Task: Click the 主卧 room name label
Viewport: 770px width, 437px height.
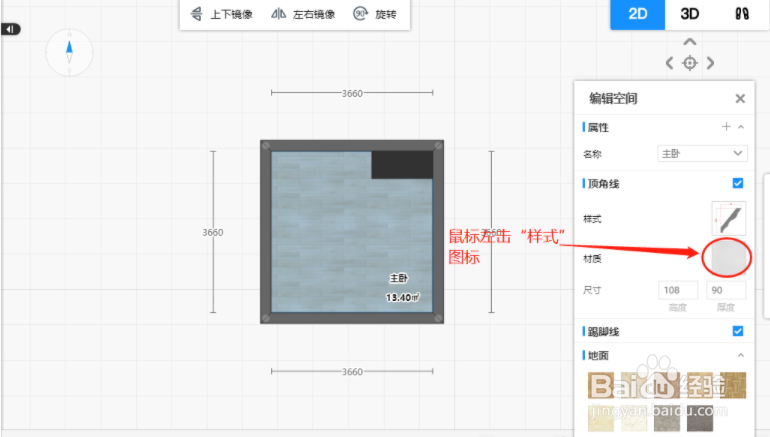Action: [x=398, y=278]
